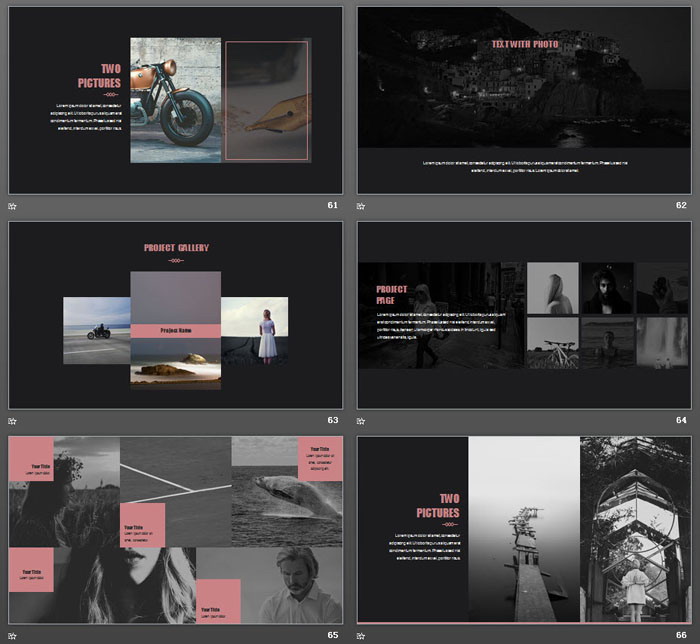700x644 pixels.
Task: Click the animation star icon under slide 62
Action: click(x=362, y=206)
